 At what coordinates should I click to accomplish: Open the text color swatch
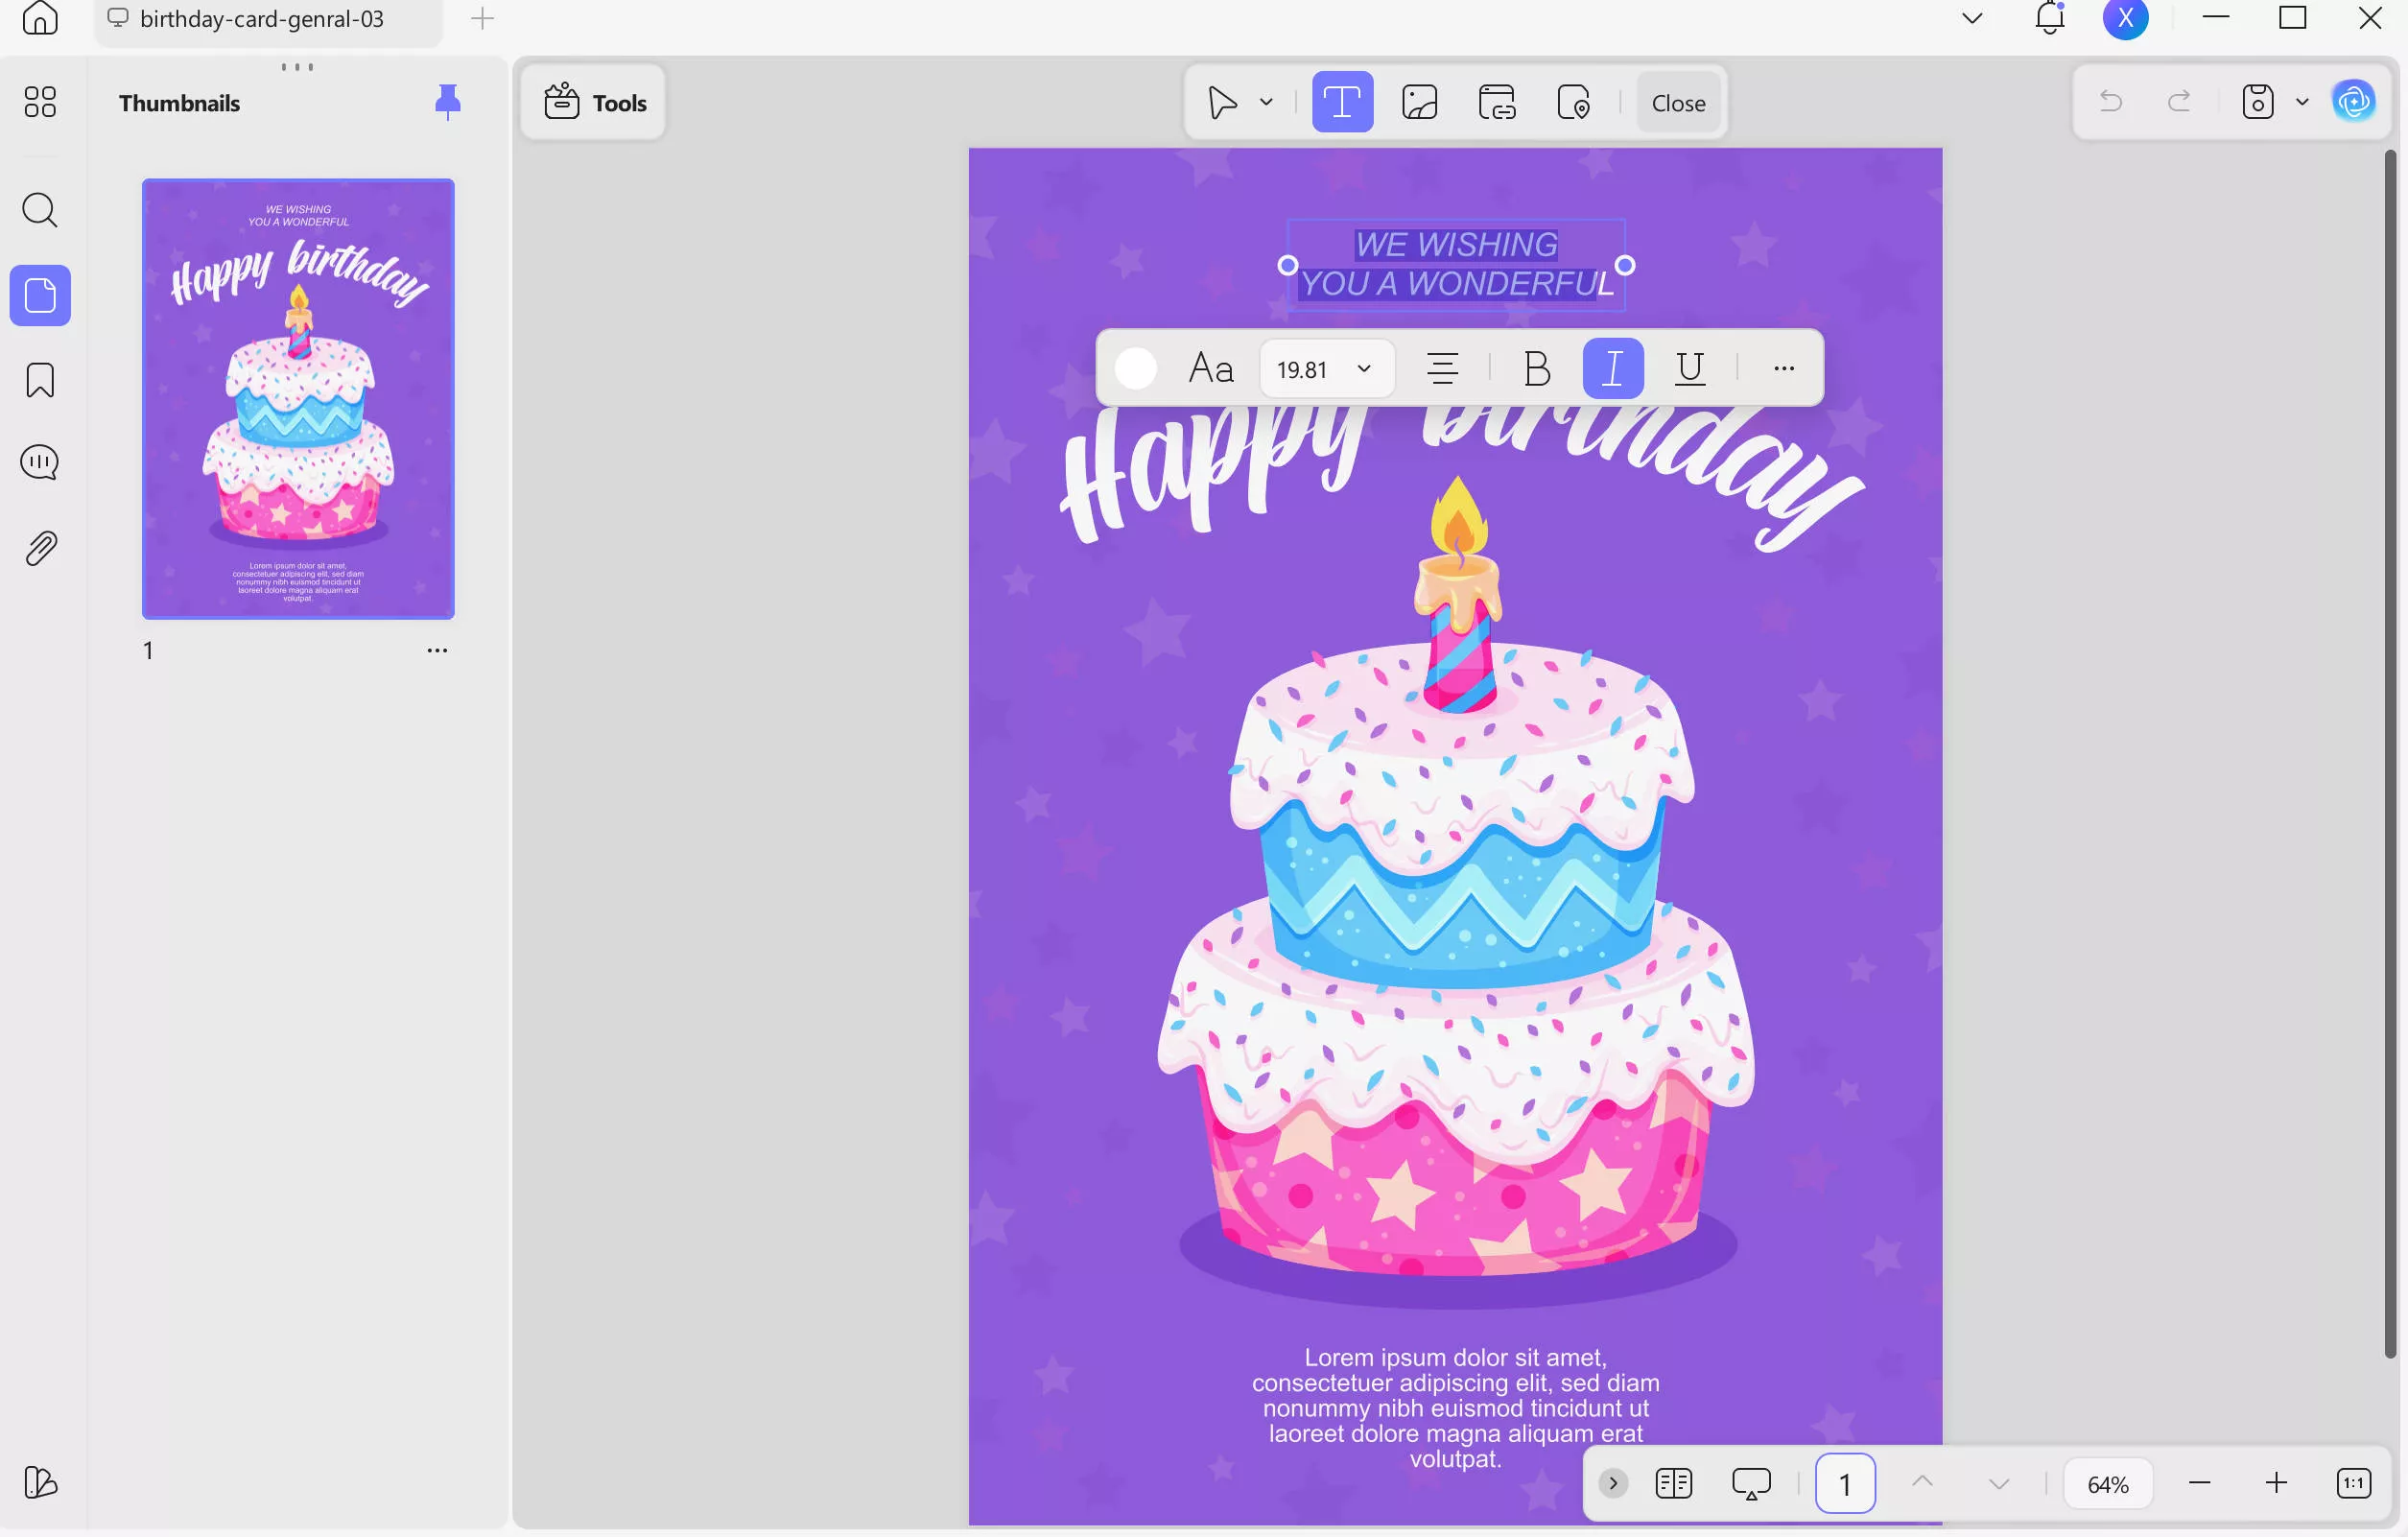coord(1135,368)
